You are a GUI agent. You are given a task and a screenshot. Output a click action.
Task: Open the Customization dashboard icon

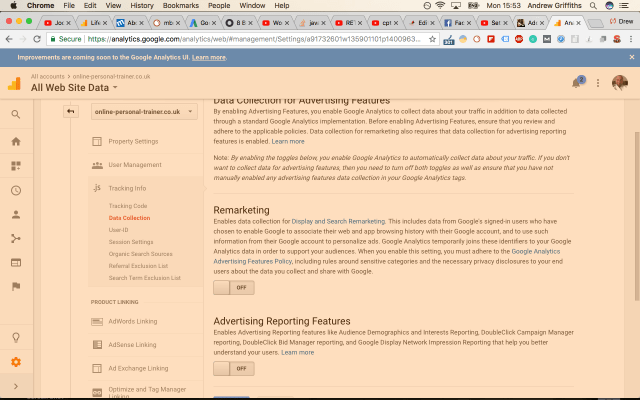point(15,165)
